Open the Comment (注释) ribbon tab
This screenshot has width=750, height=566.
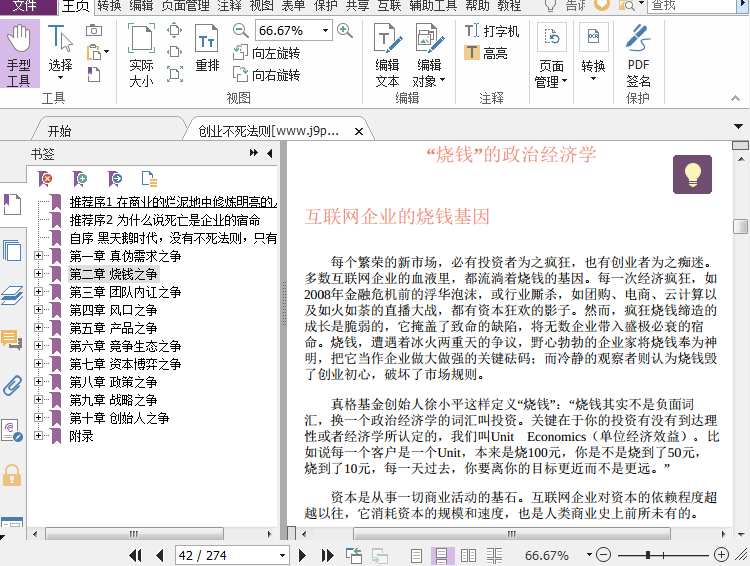pos(230,6)
